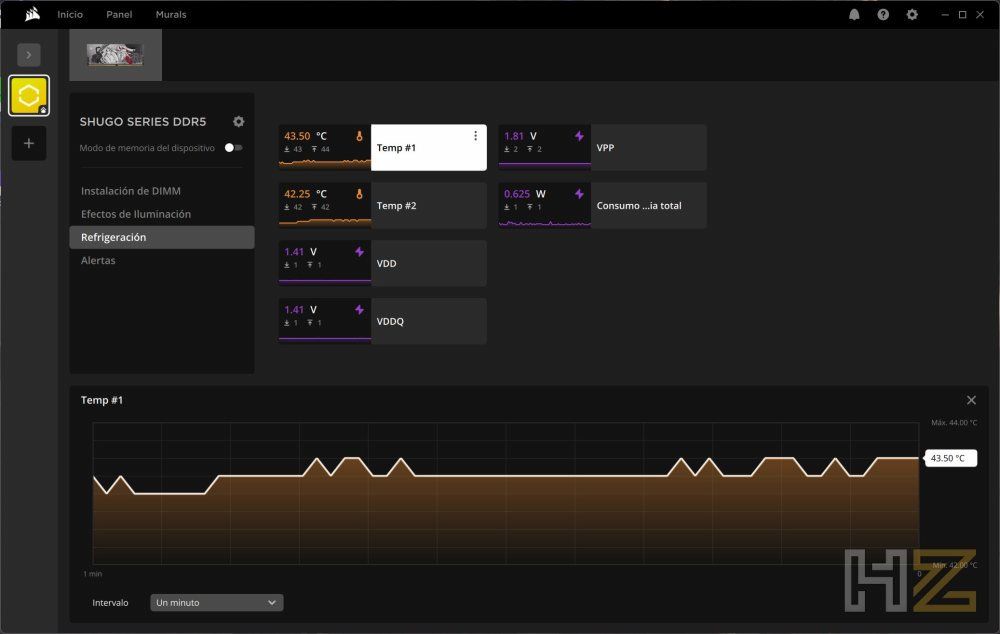This screenshot has width=1000, height=634.
Task: Close the Temp #1 graph panel
Action: point(971,400)
